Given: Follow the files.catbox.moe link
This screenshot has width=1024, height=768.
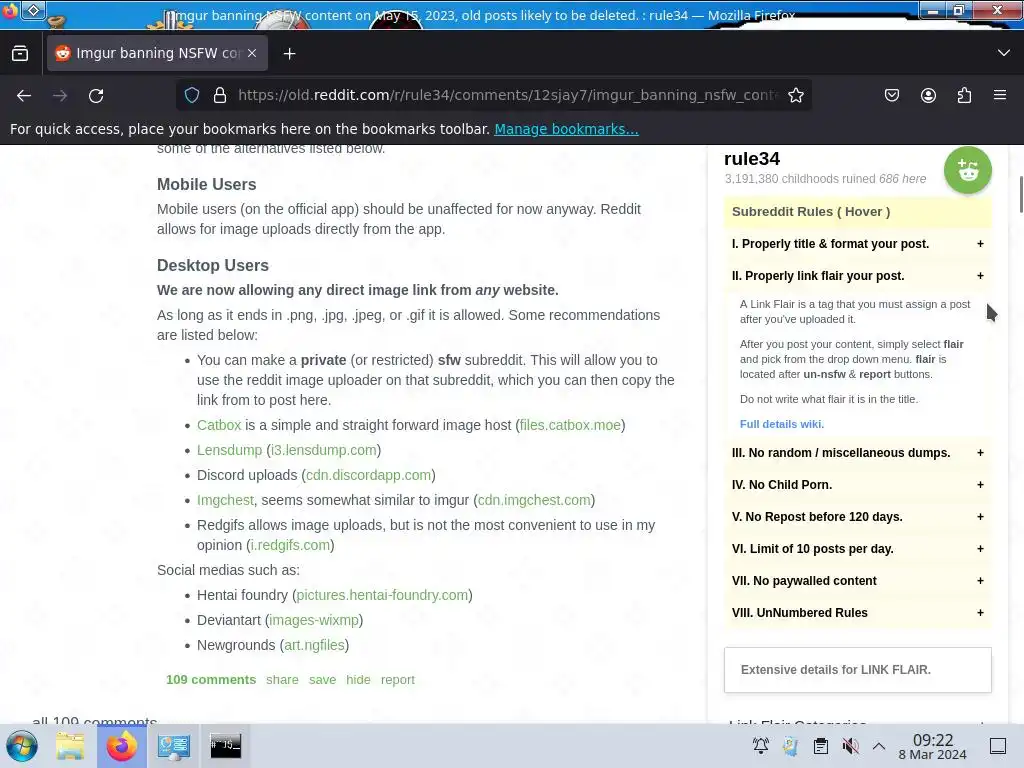Looking at the screenshot, I should 570,425.
